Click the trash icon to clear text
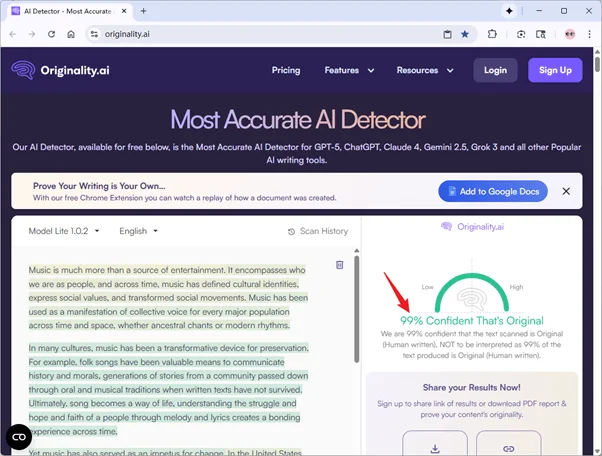Image resolution: width=602 pixels, height=456 pixels. click(340, 265)
